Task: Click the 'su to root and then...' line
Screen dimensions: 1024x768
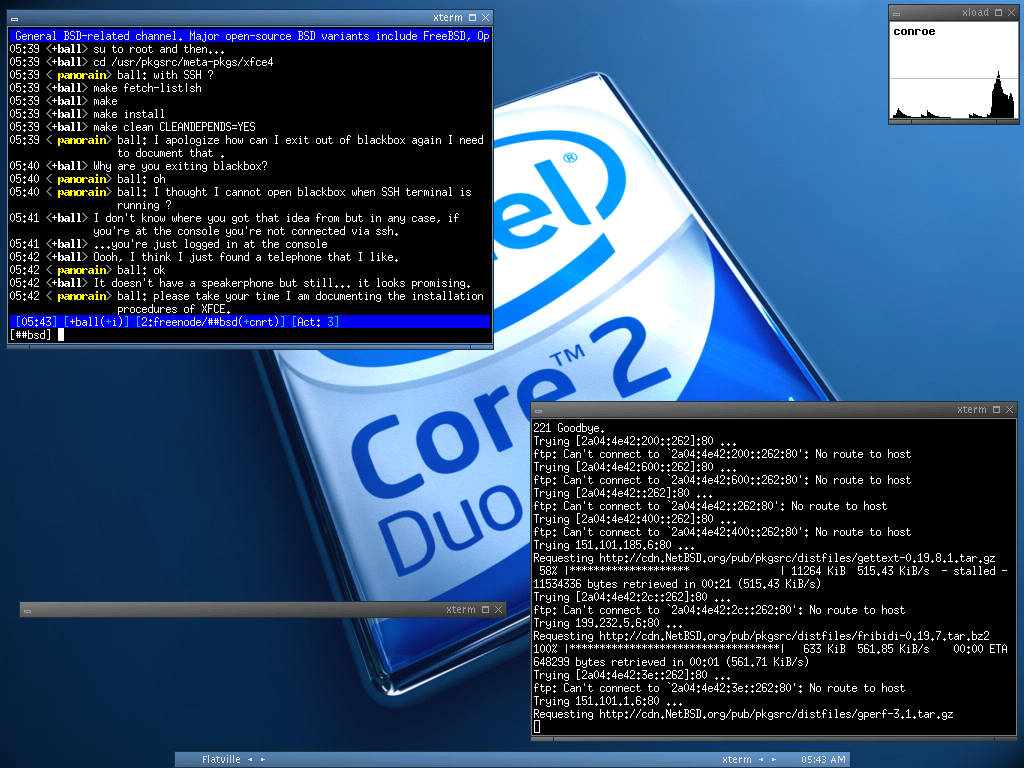Action: [x=159, y=49]
